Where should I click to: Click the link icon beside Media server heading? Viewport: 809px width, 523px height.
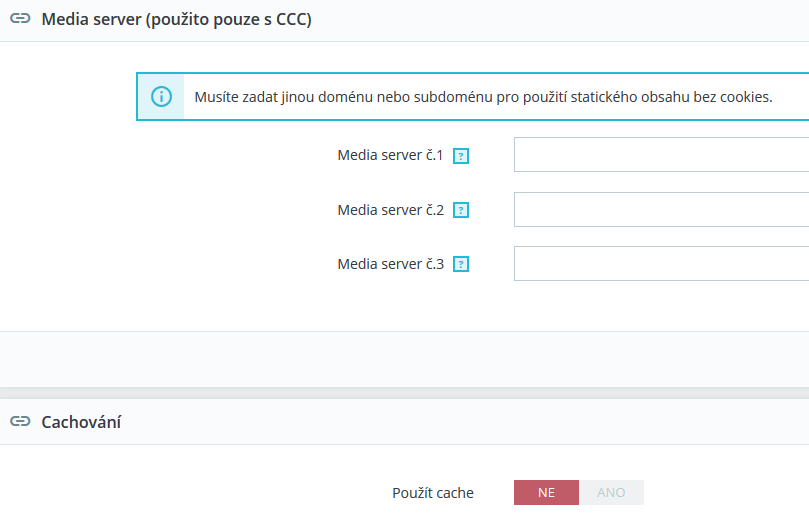pos(20,20)
